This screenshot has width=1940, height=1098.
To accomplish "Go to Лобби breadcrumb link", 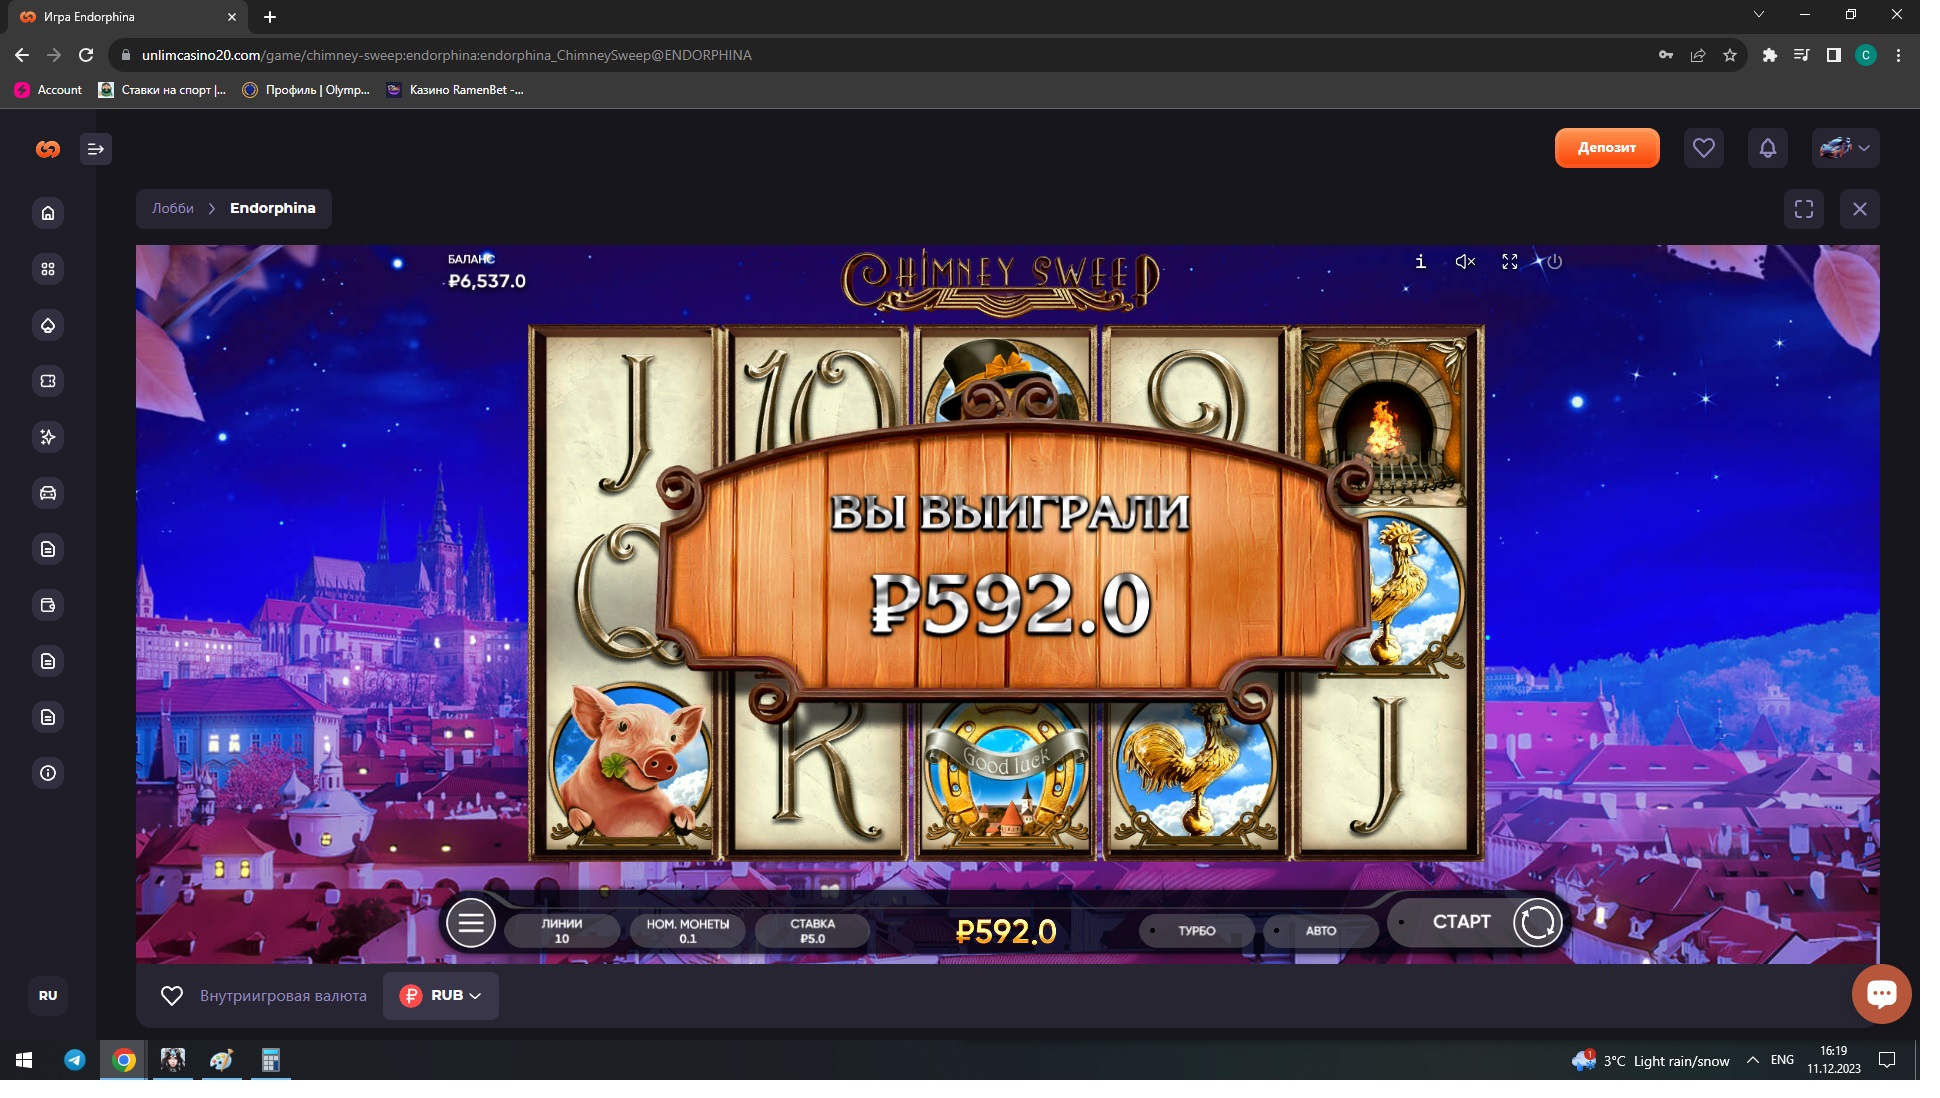I will pos(173,209).
